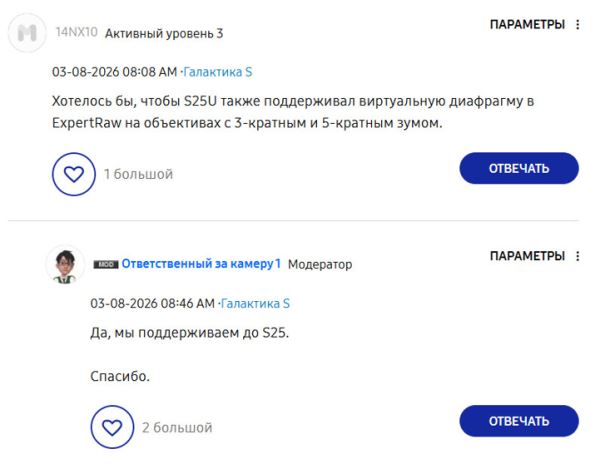View who liked via "2 большой"
This screenshot has width=600, height=464.
(x=177, y=427)
